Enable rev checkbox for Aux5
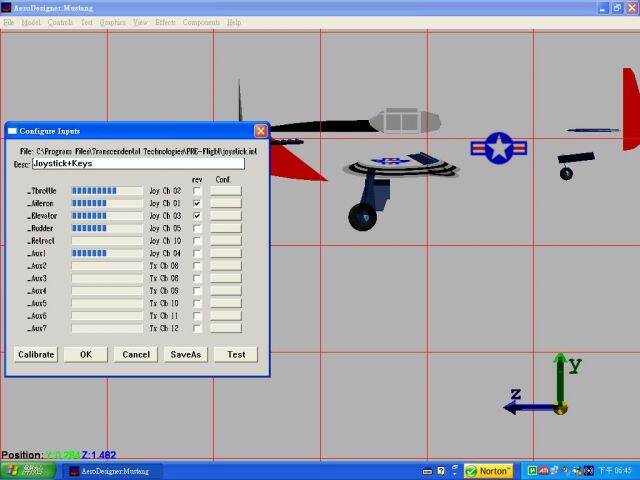The image size is (640, 480). click(x=197, y=304)
